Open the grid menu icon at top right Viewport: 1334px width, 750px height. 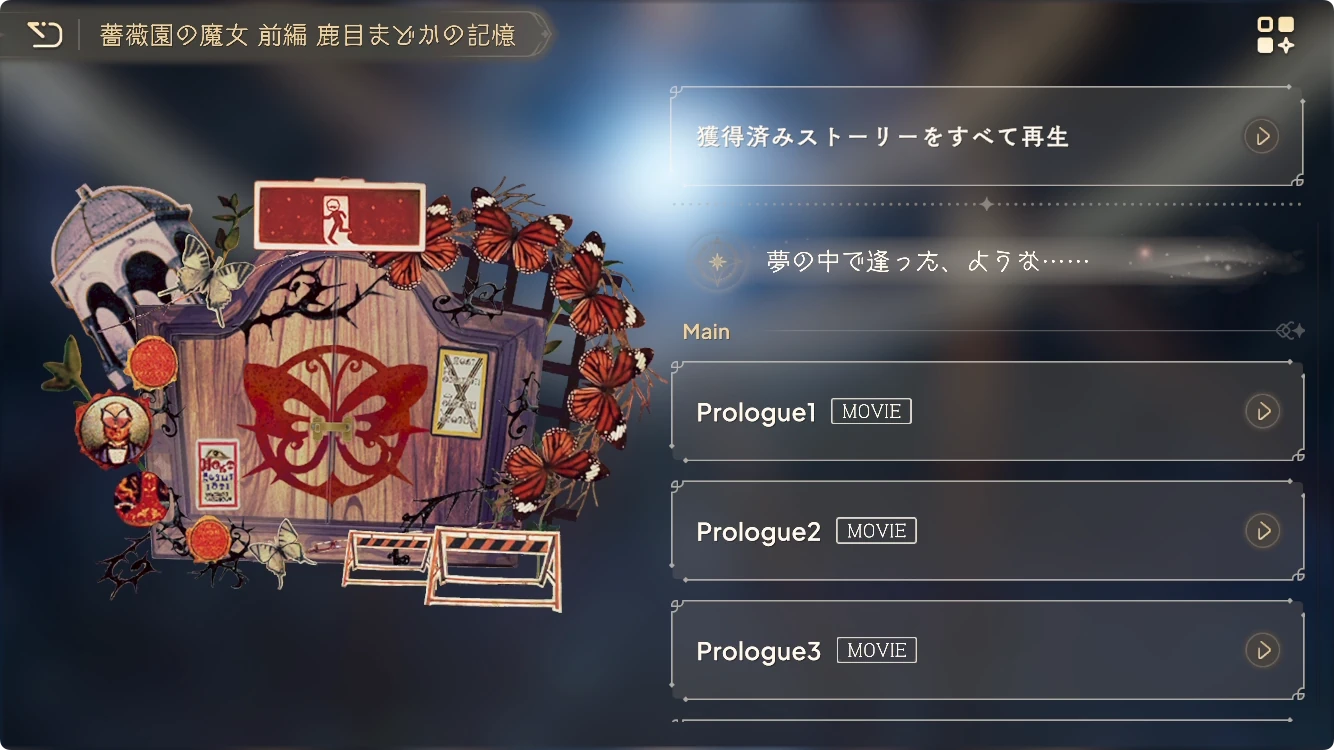click(x=1275, y=35)
